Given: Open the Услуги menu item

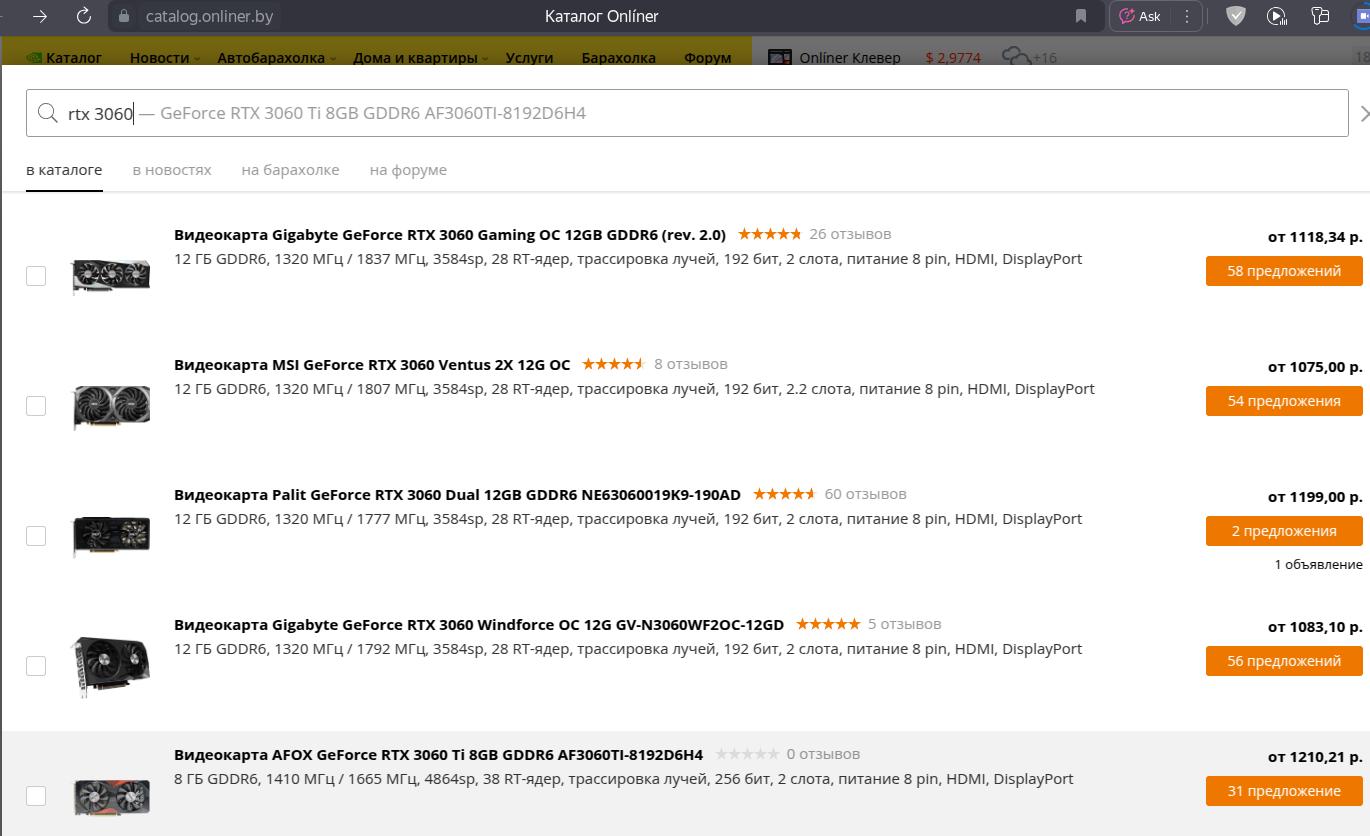Looking at the screenshot, I should click(x=529, y=57).
